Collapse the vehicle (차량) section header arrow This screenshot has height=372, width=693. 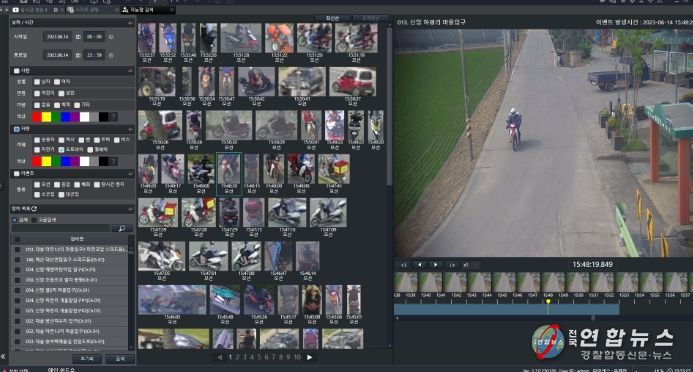(x=130, y=129)
